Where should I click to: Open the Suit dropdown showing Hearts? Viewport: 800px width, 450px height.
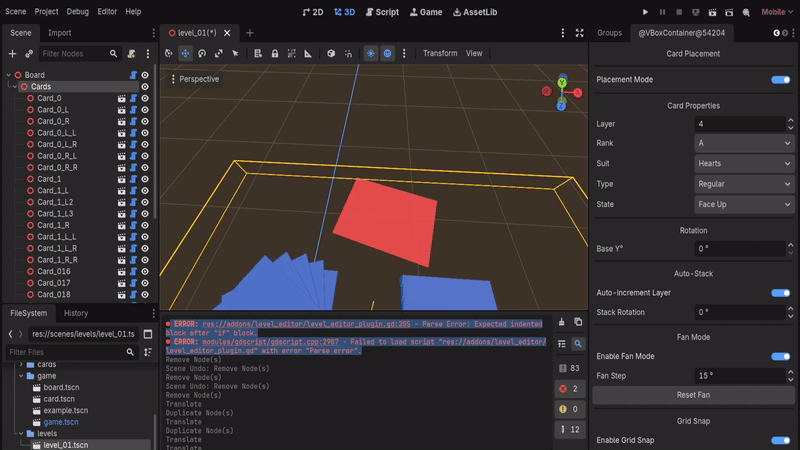click(744, 163)
